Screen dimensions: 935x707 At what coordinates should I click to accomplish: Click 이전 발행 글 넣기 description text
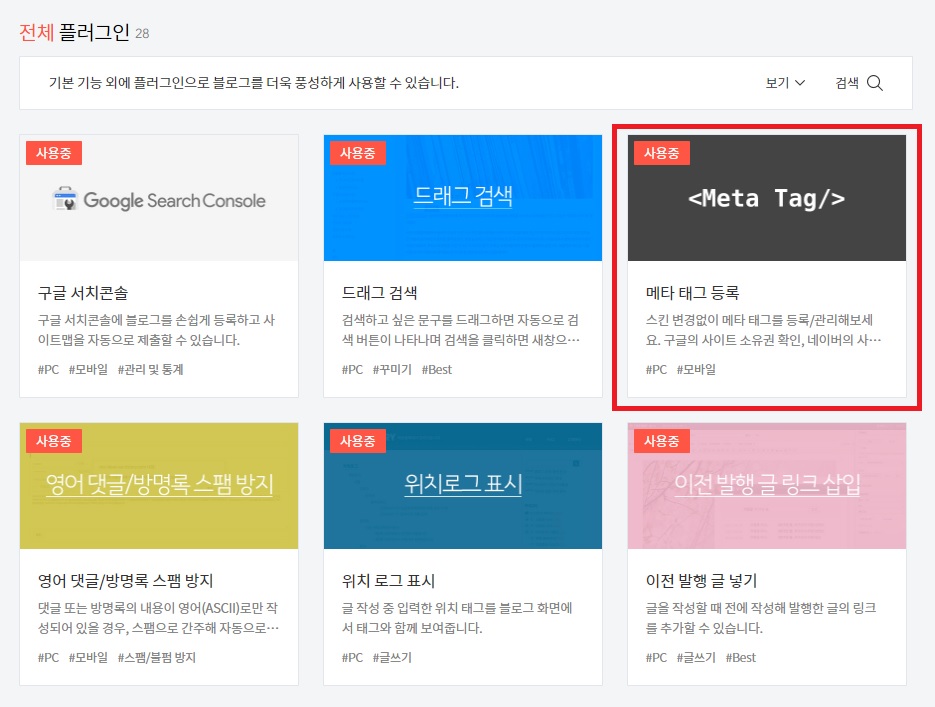(761, 618)
